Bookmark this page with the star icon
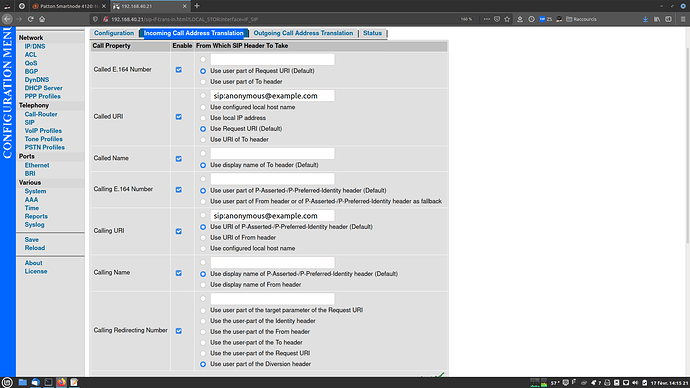The width and height of the screenshot is (690, 388). (507, 19)
